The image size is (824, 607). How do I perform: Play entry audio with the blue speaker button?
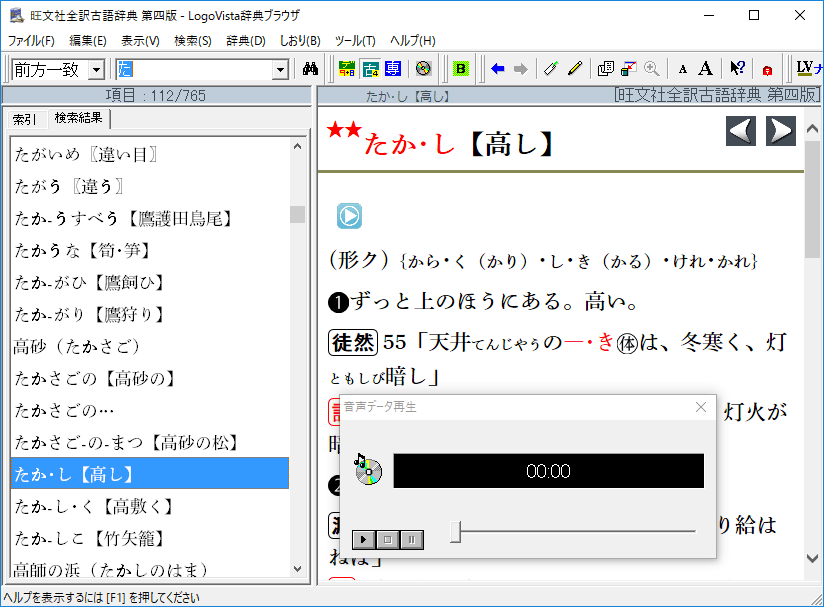pyautogui.click(x=349, y=215)
